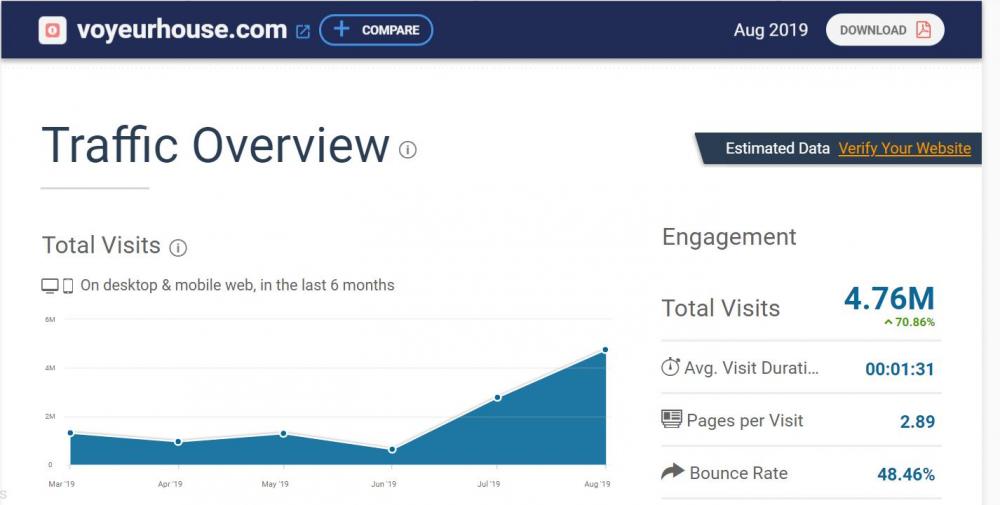Open the Verify Your Website link
1000x505 pixels.
(x=904, y=148)
